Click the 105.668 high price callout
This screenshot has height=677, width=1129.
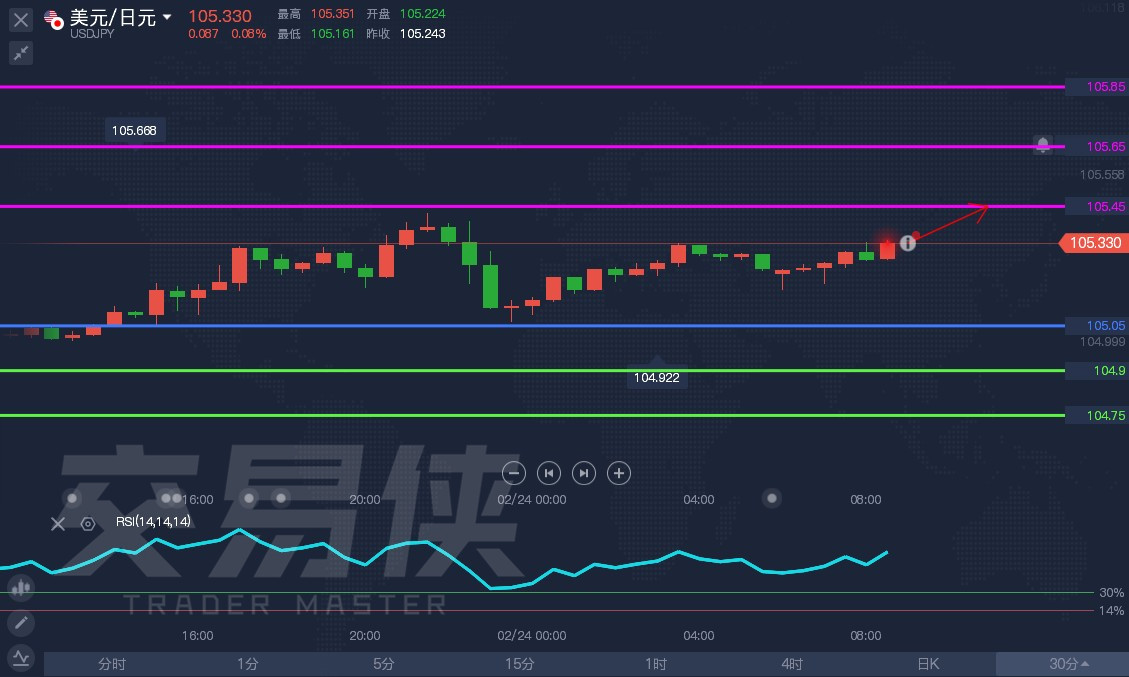134,130
